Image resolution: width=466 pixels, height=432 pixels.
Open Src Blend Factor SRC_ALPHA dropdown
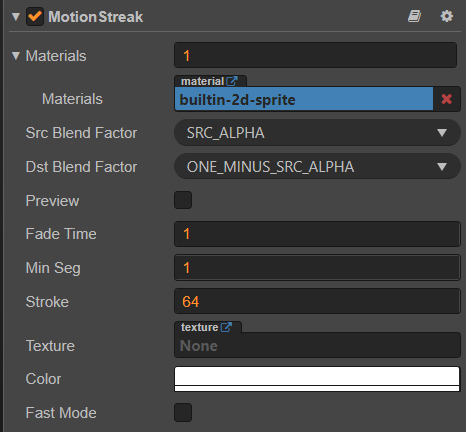pos(317,133)
